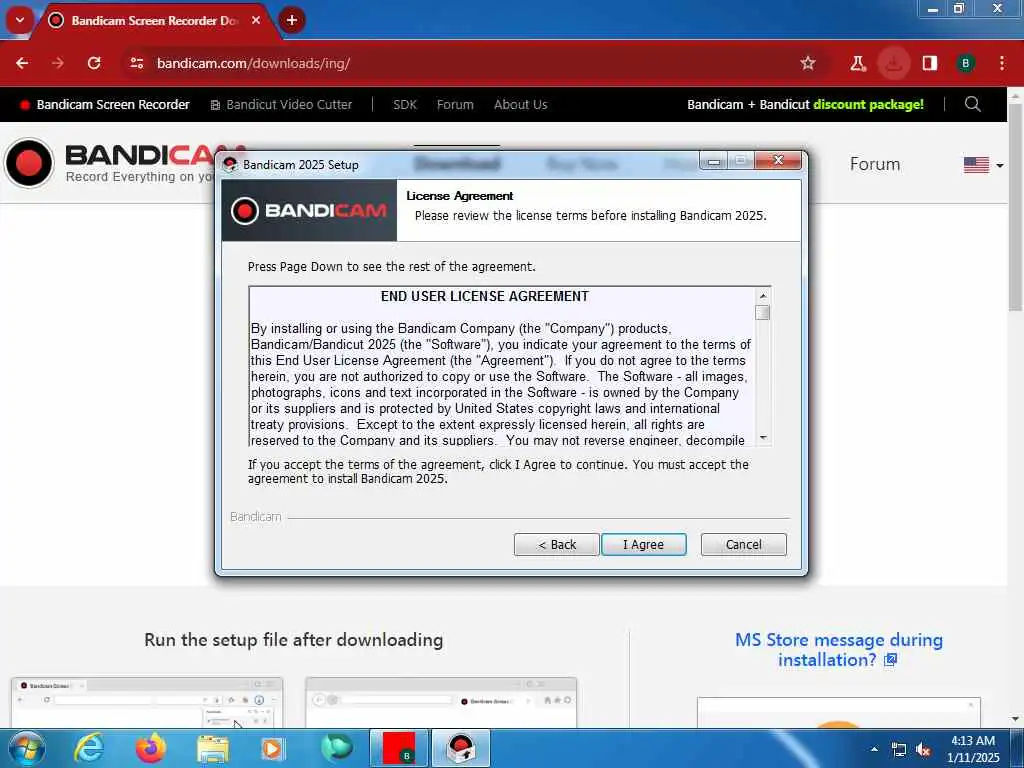Open the browser downloads icon

[893, 63]
